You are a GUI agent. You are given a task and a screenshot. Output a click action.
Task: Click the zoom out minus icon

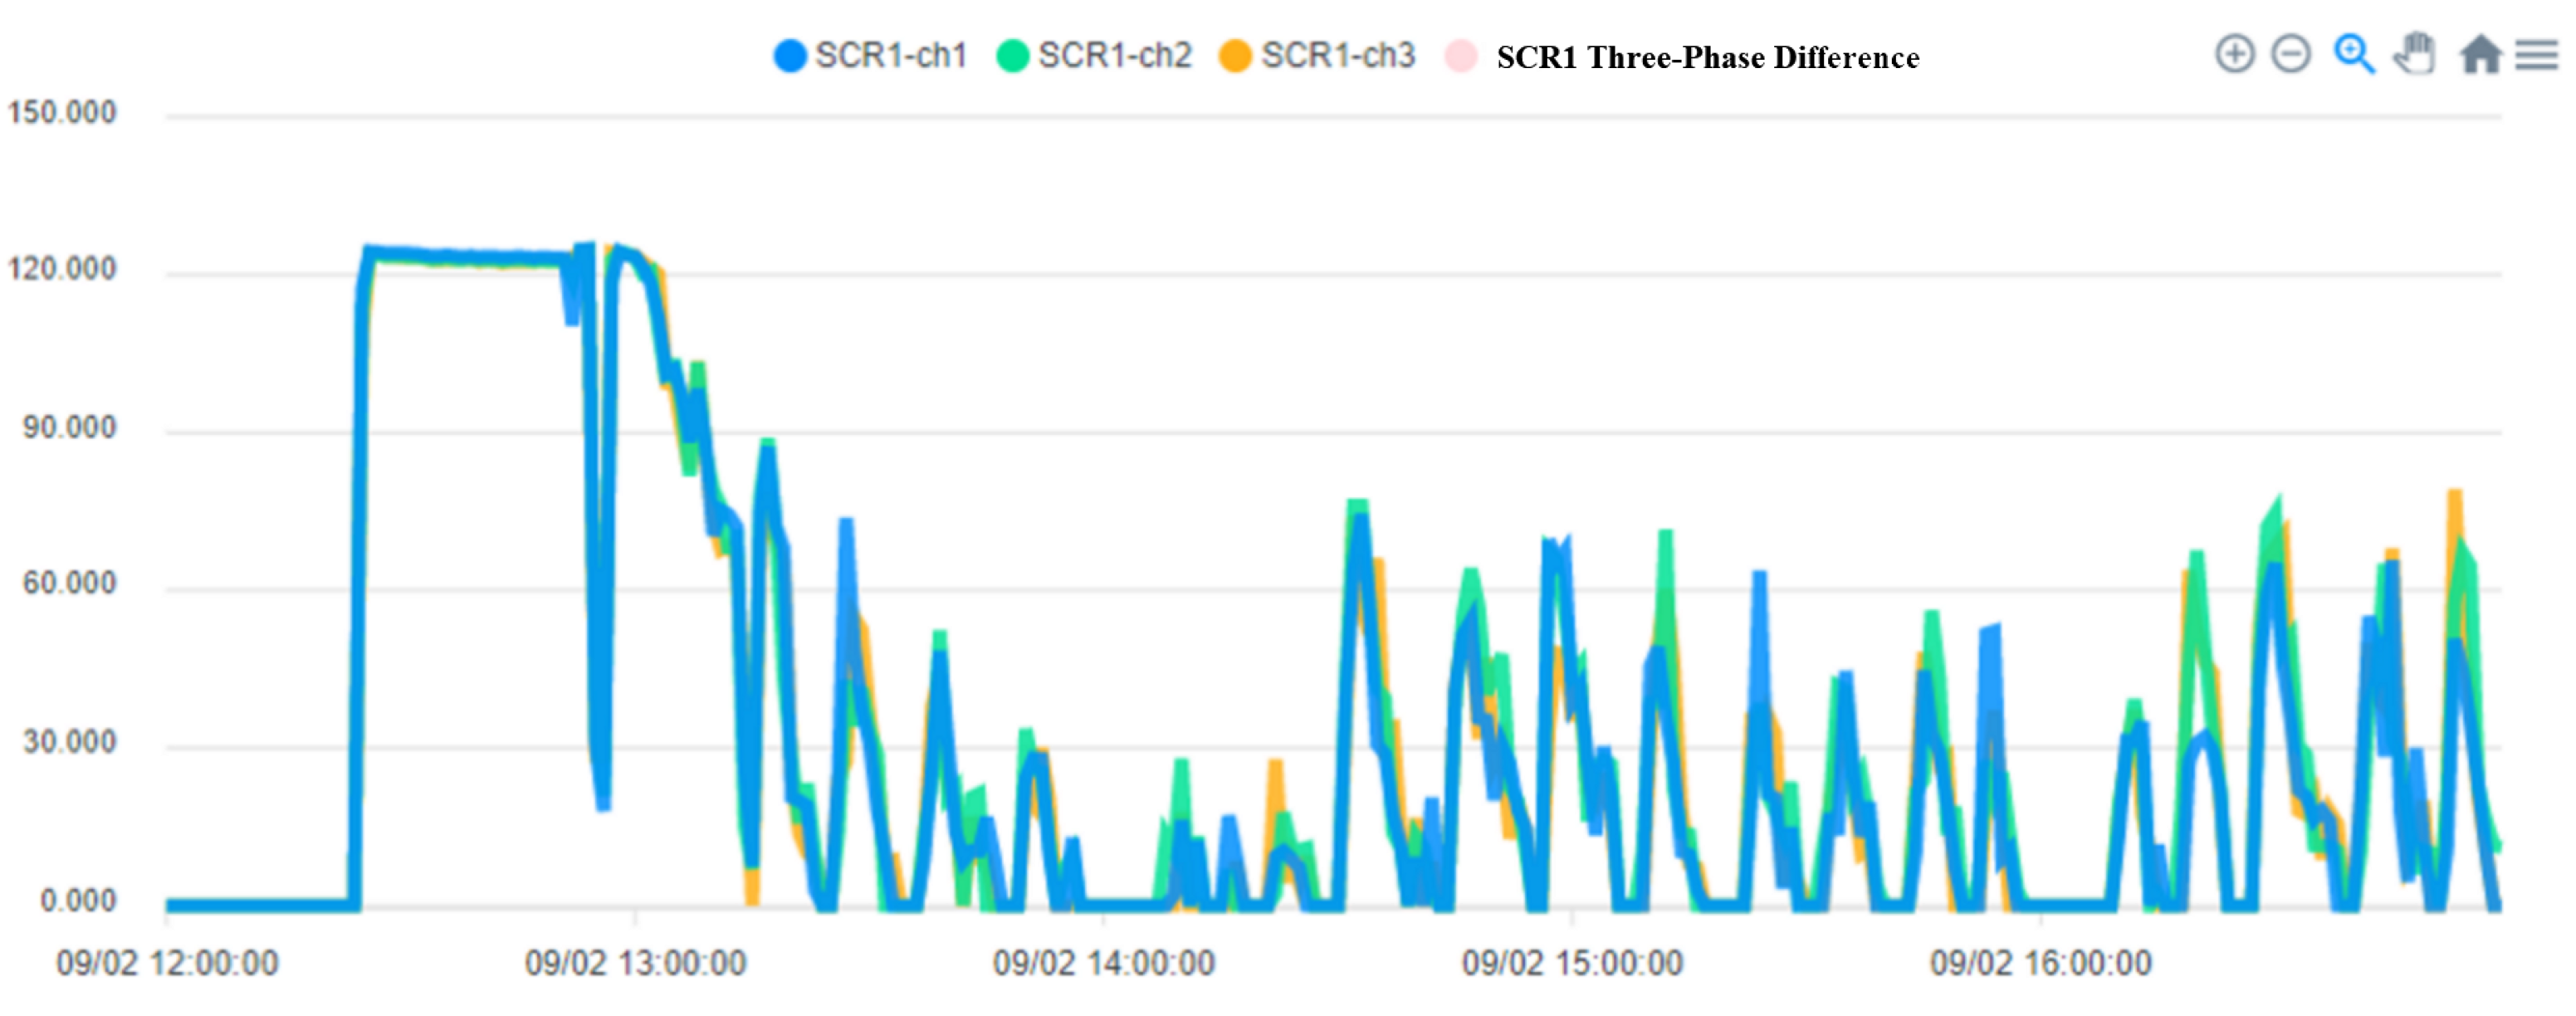click(2290, 53)
